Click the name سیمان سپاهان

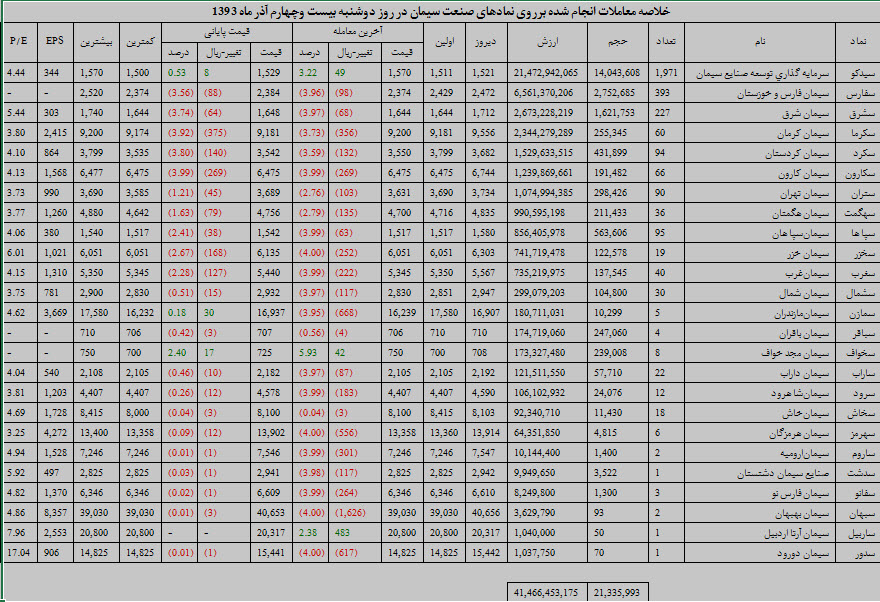point(801,233)
